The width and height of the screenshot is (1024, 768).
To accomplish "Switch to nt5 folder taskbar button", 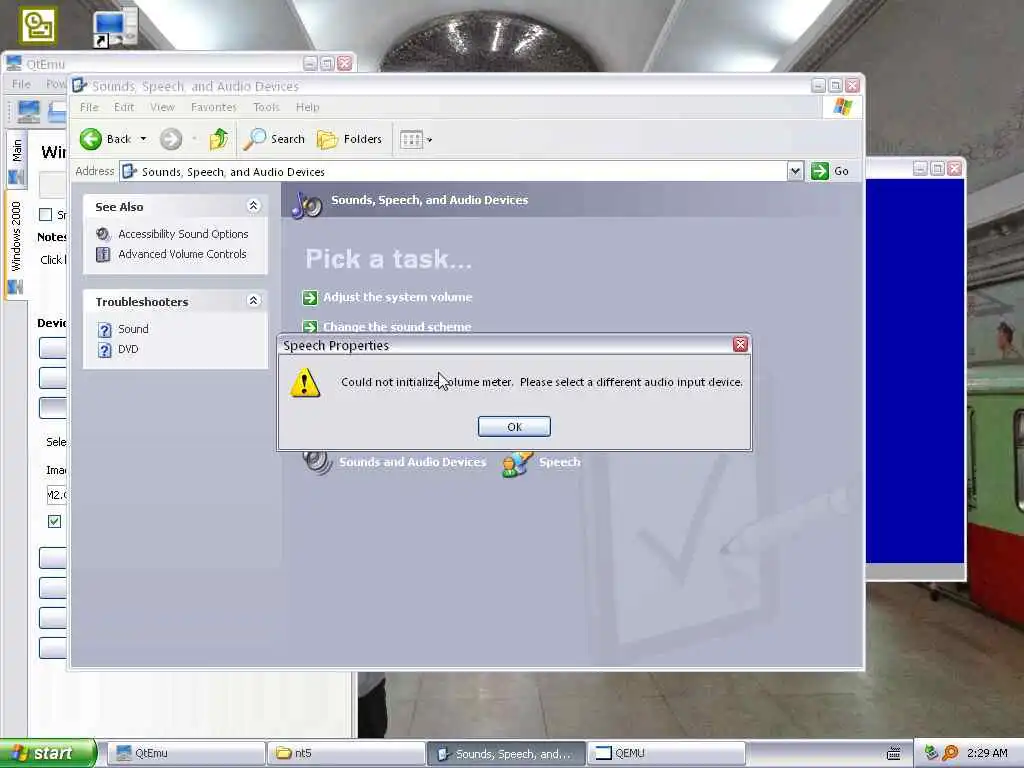I will [x=346, y=753].
